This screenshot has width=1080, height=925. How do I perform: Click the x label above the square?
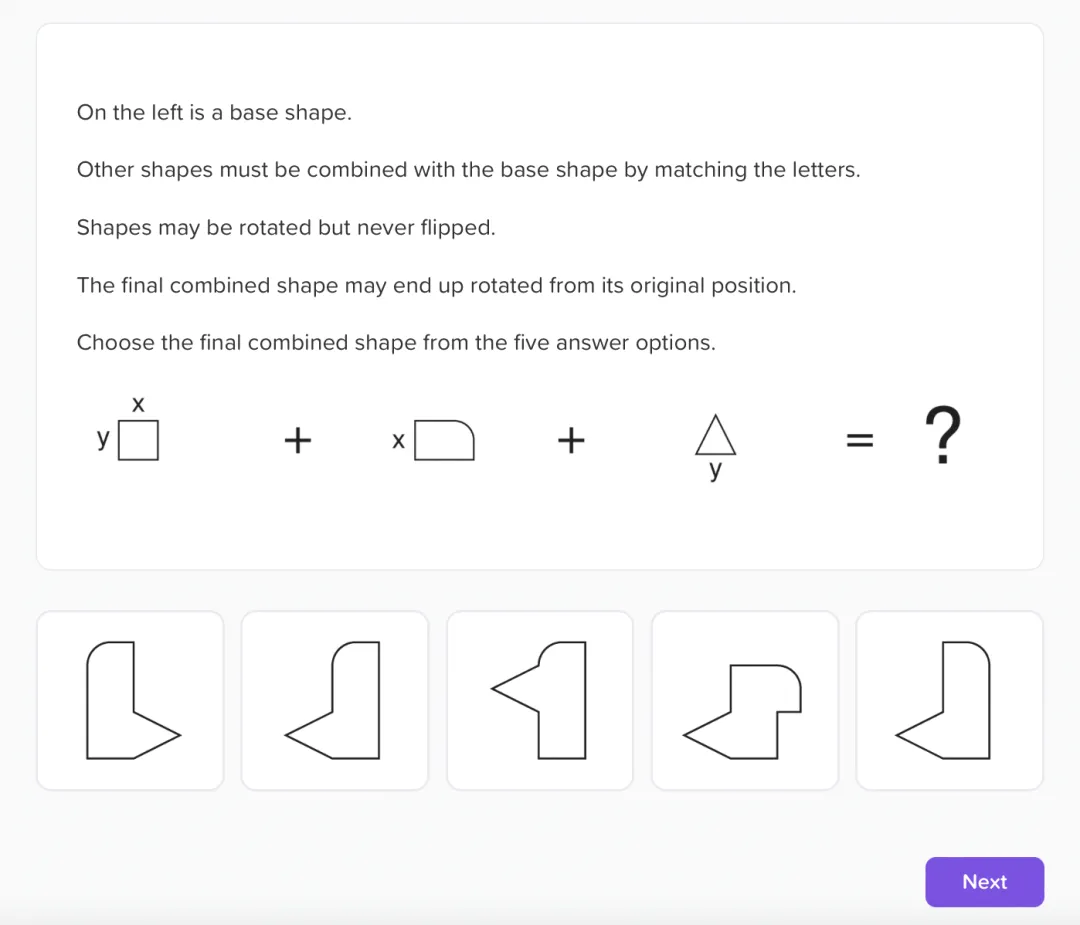pos(138,404)
